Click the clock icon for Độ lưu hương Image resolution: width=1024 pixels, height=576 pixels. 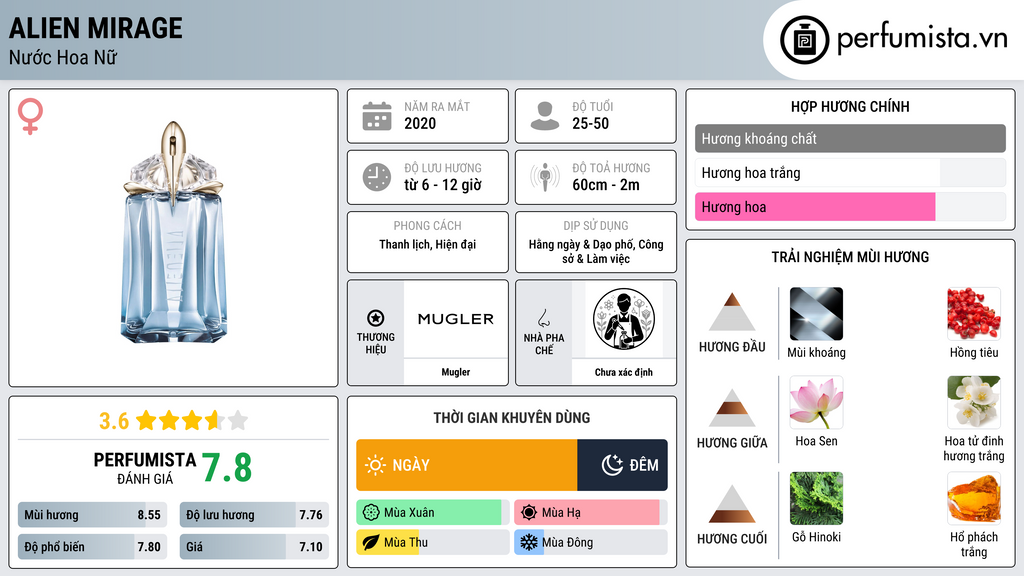tap(377, 177)
